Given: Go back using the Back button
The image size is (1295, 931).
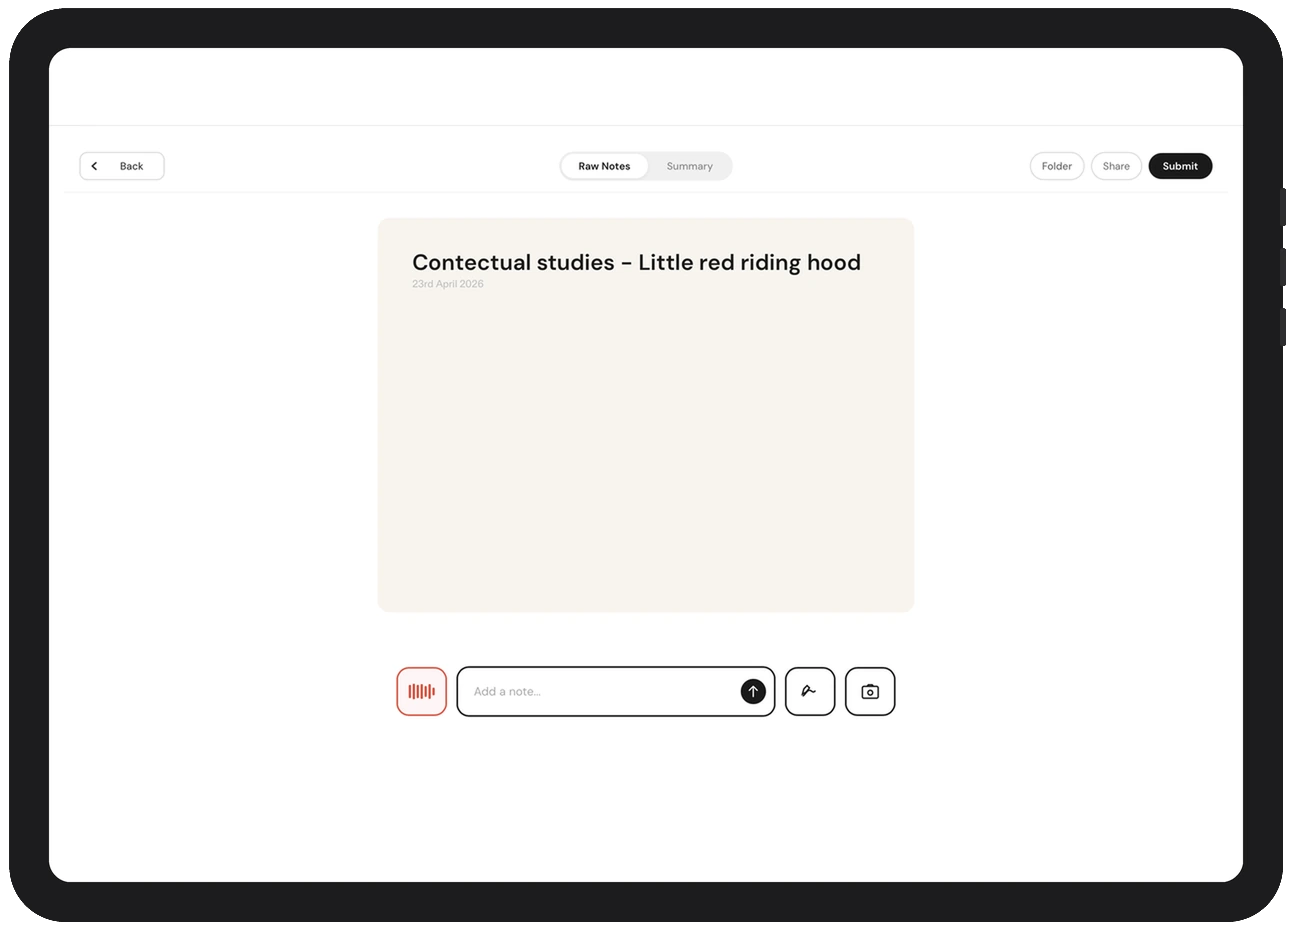Looking at the screenshot, I should point(122,166).
